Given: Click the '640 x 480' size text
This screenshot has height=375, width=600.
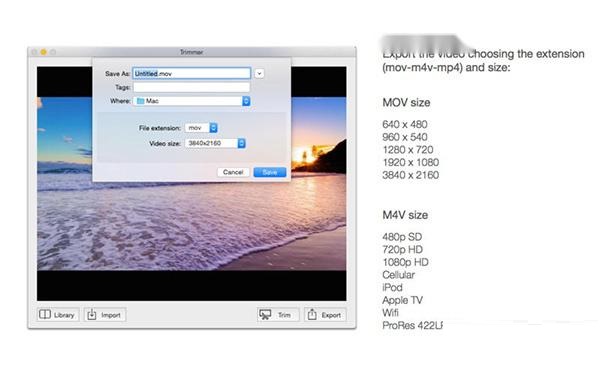Looking at the screenshot, I should [405, 125].
